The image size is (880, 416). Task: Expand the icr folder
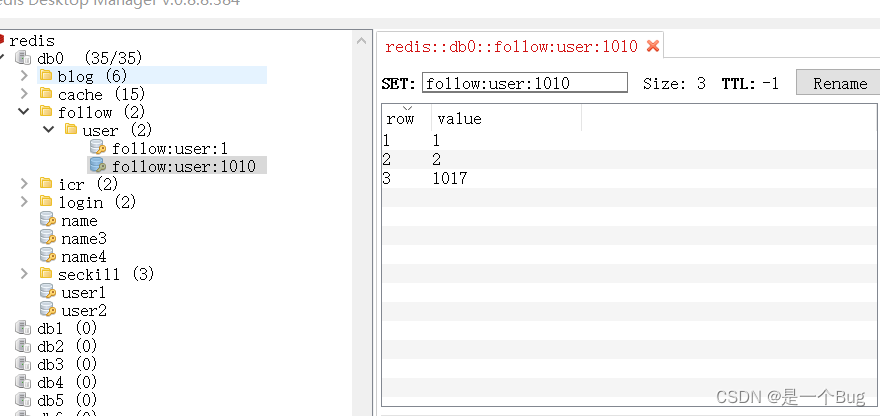click(24, 183)
